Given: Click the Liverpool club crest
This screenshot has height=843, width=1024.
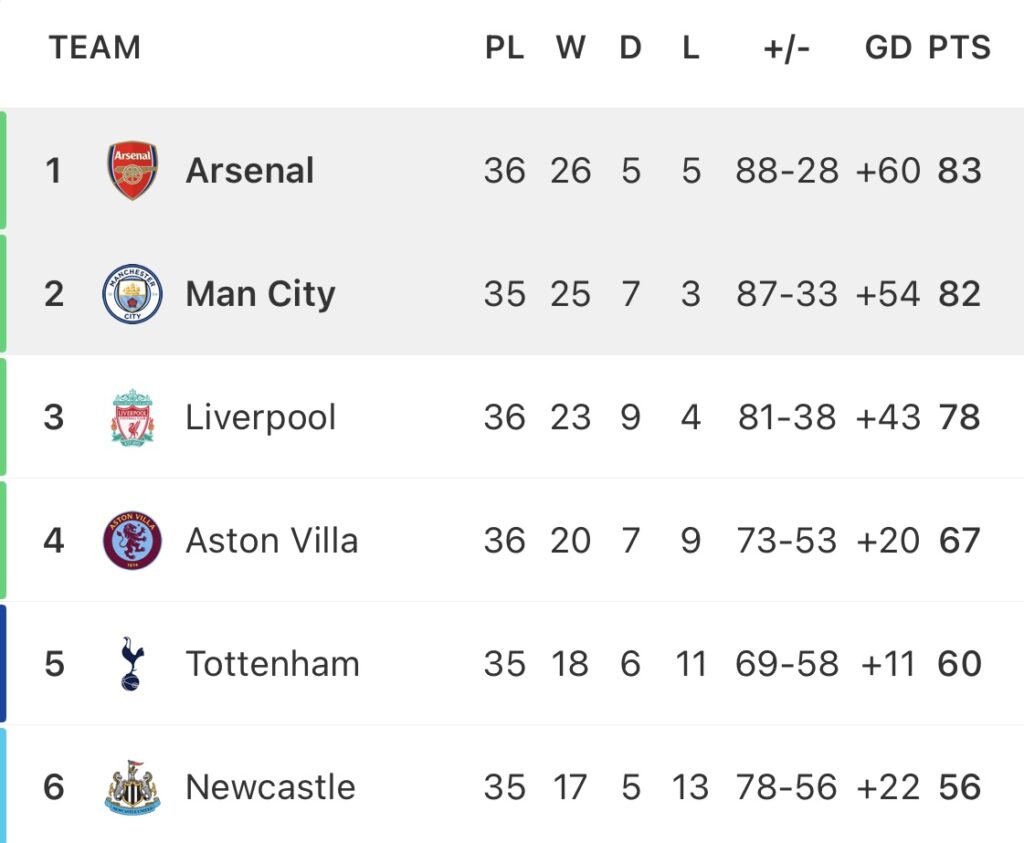Looking at the screenshot, I should [133, 417].
